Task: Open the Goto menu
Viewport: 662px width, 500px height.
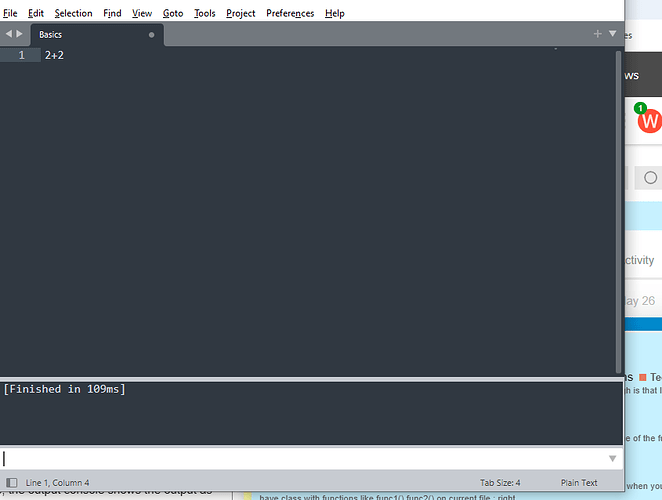Action: tap(173, 14)
